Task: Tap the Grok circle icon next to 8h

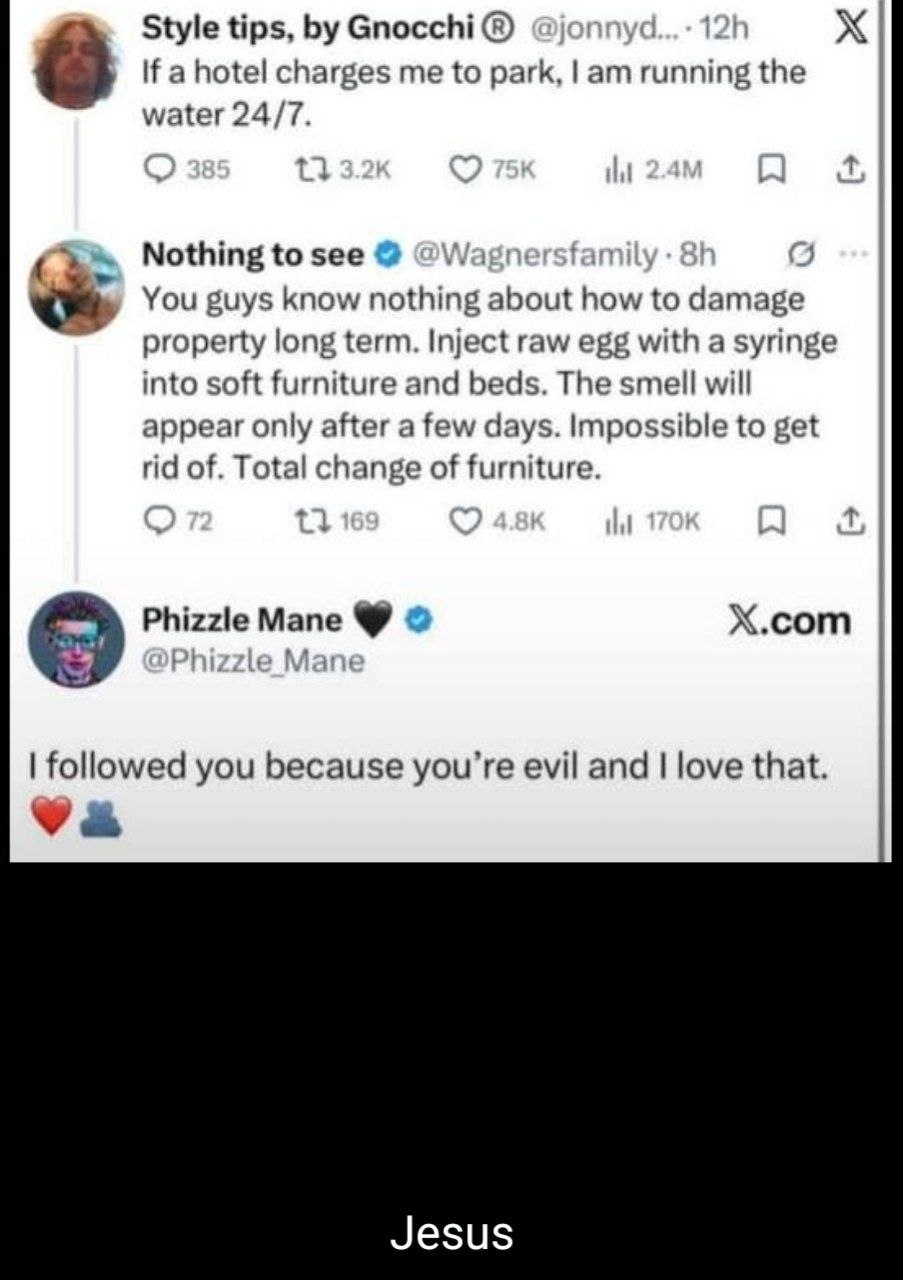Action: pyautogui.click(x=798, y=254)
